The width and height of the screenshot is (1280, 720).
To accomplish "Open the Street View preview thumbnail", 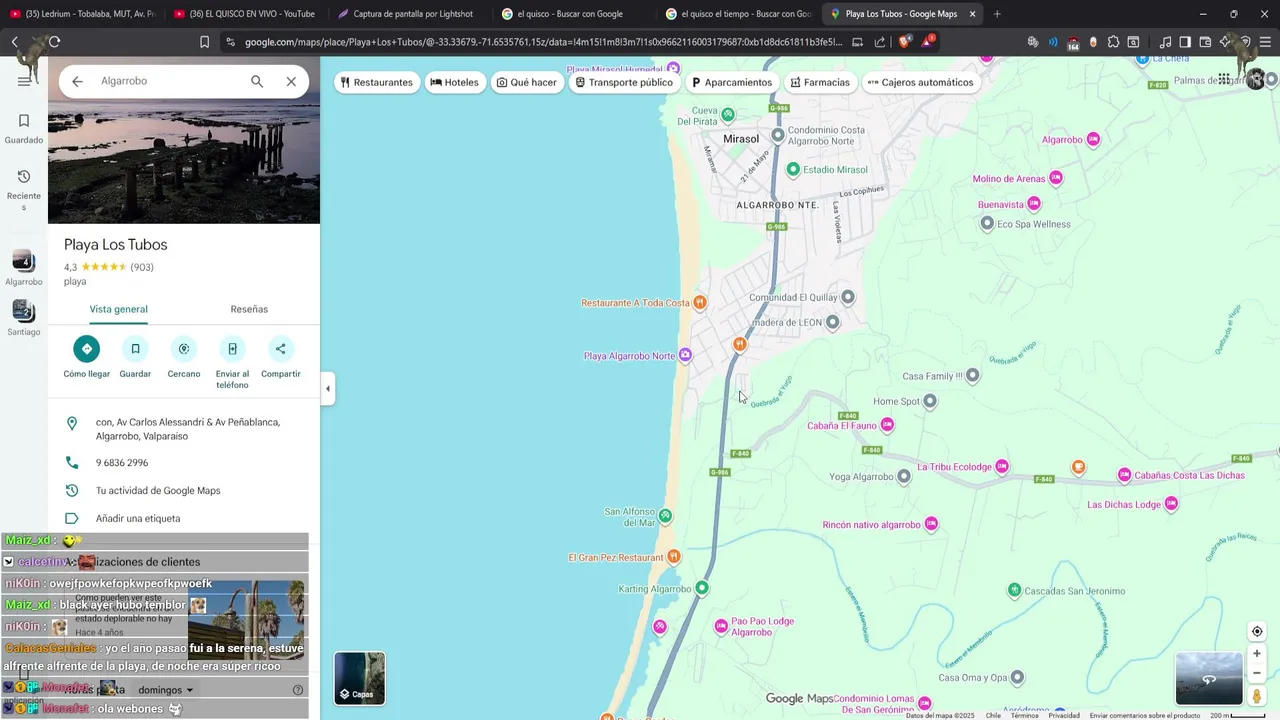I will 1209,678.
